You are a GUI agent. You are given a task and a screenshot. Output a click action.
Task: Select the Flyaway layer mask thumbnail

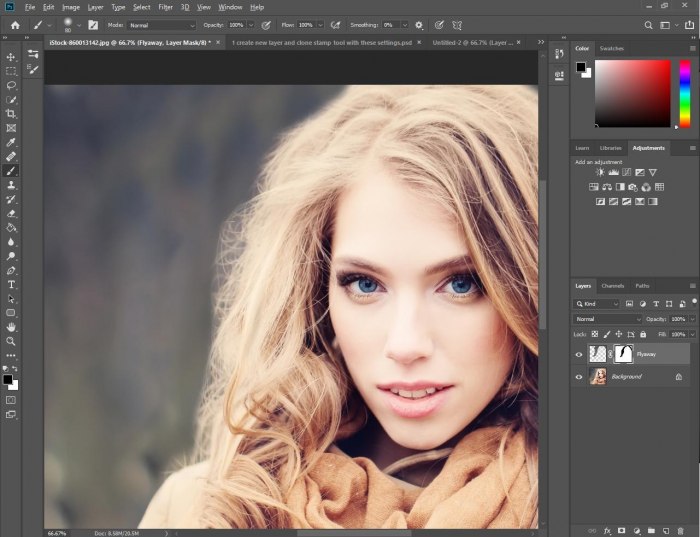pos(622,354)
